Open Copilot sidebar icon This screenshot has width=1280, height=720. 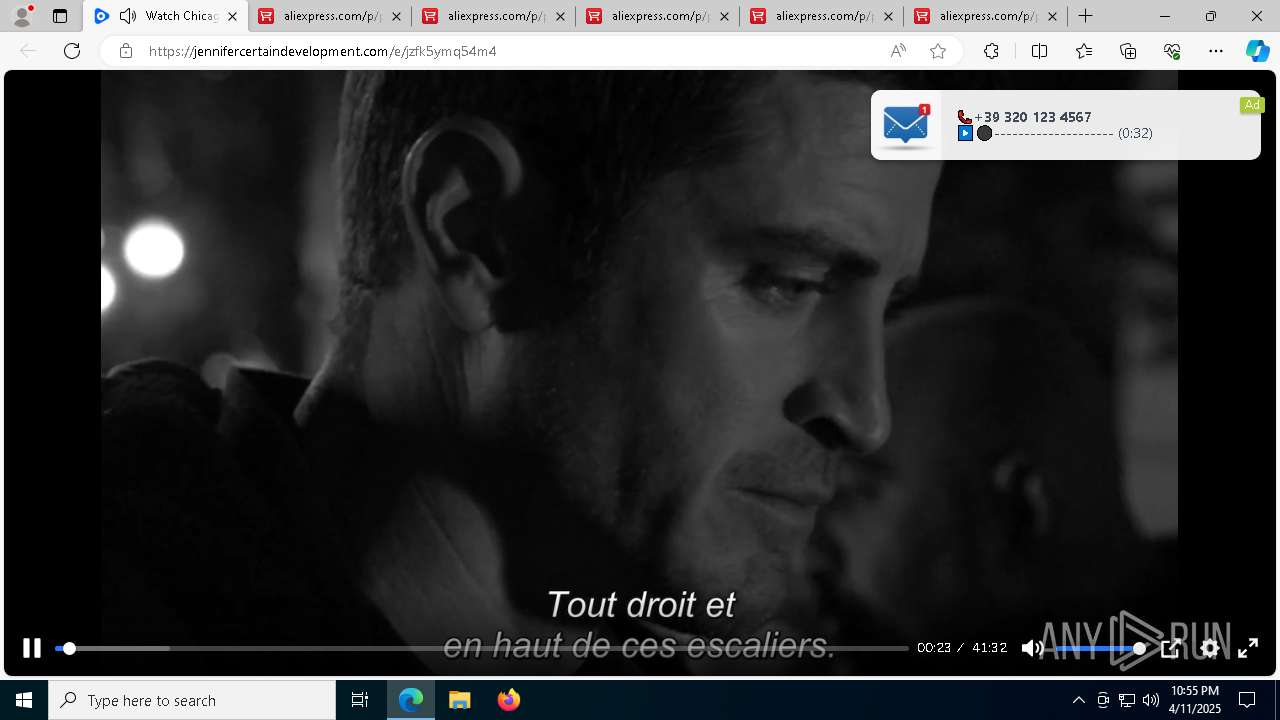coord(1257,51)
